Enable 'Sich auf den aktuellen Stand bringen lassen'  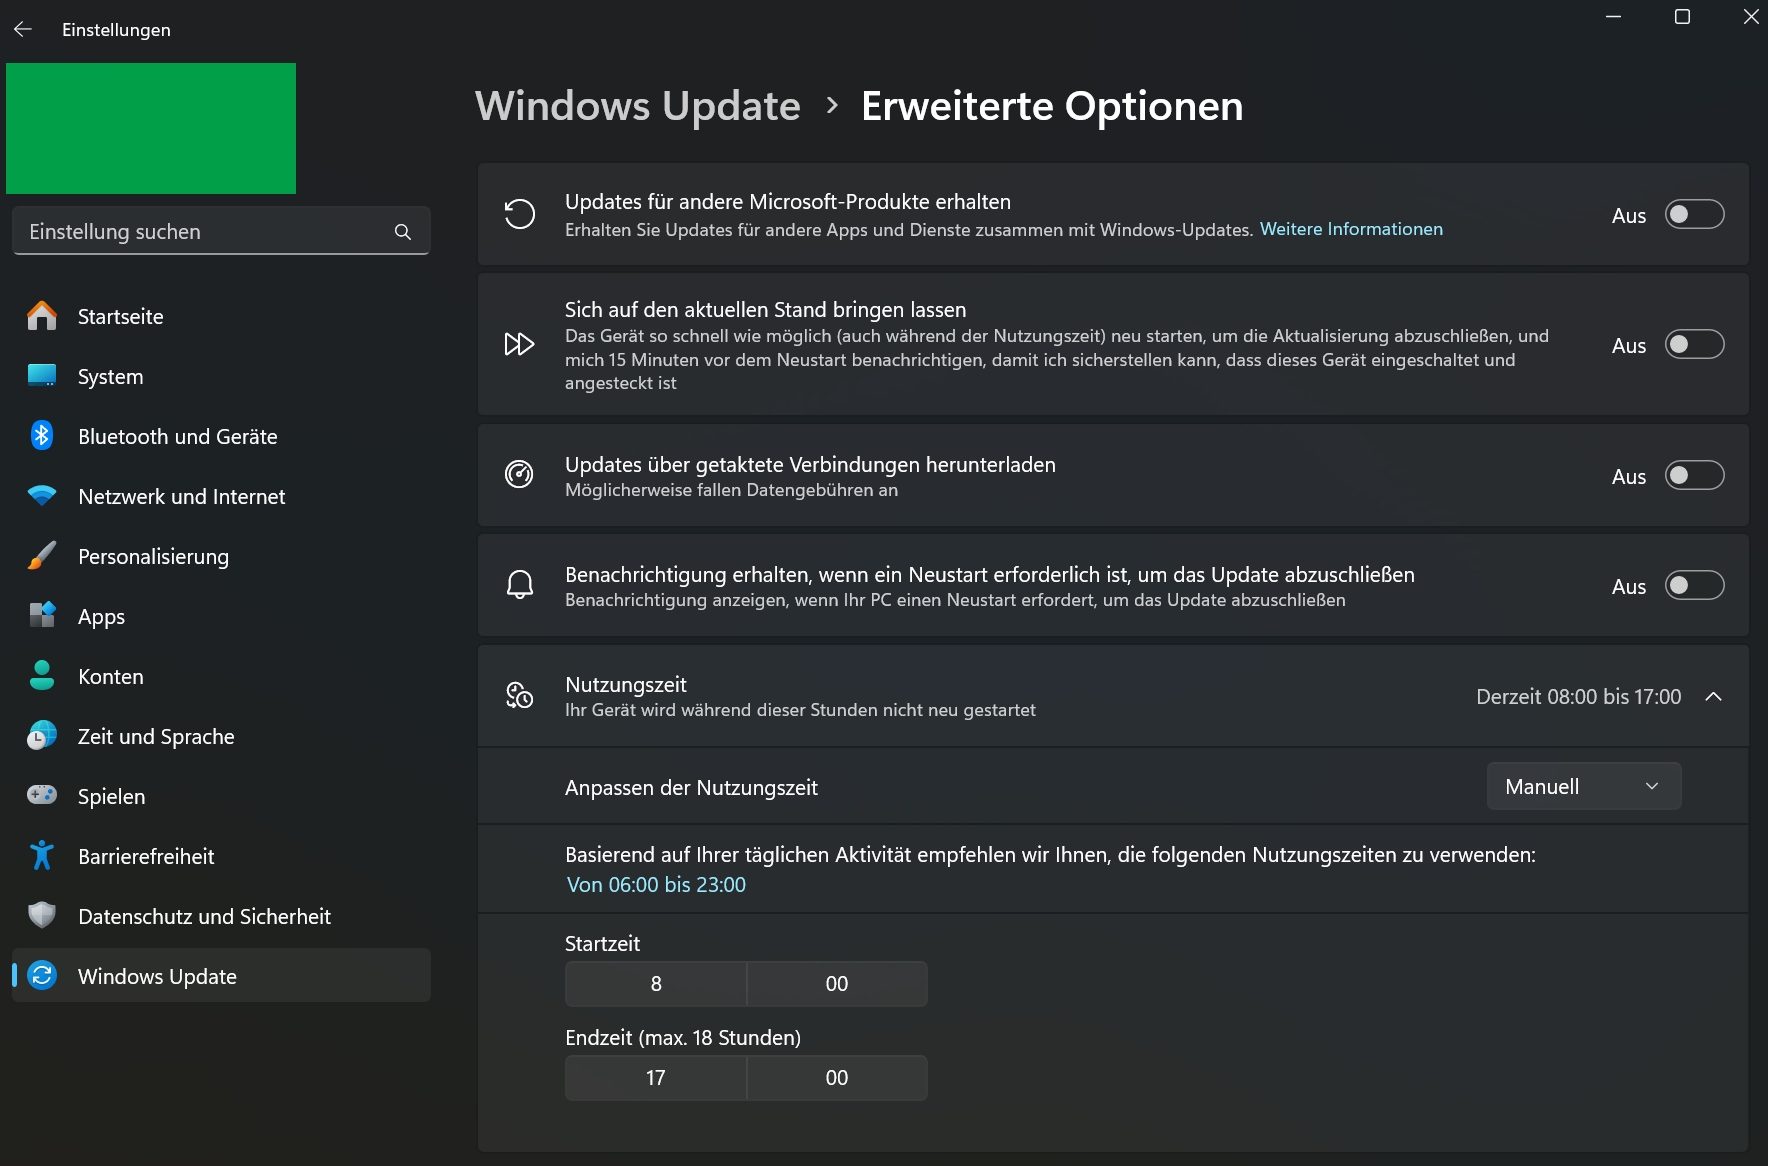[1694, 345]
